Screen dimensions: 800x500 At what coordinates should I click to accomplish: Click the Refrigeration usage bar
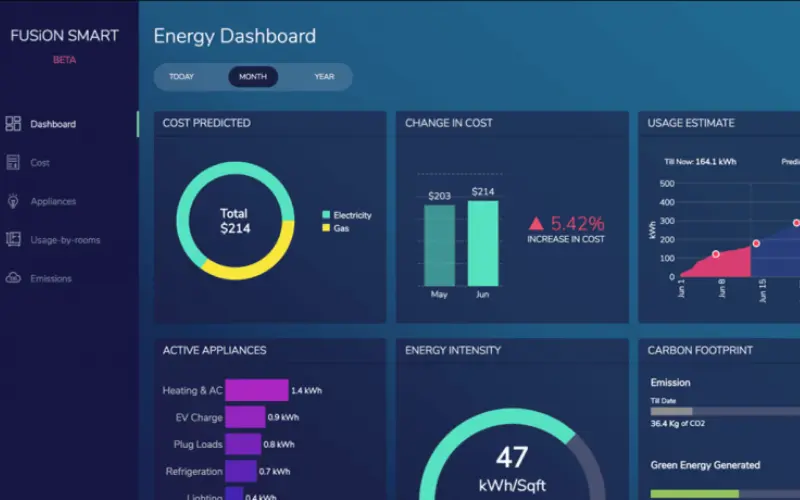(x=240, y=471)
